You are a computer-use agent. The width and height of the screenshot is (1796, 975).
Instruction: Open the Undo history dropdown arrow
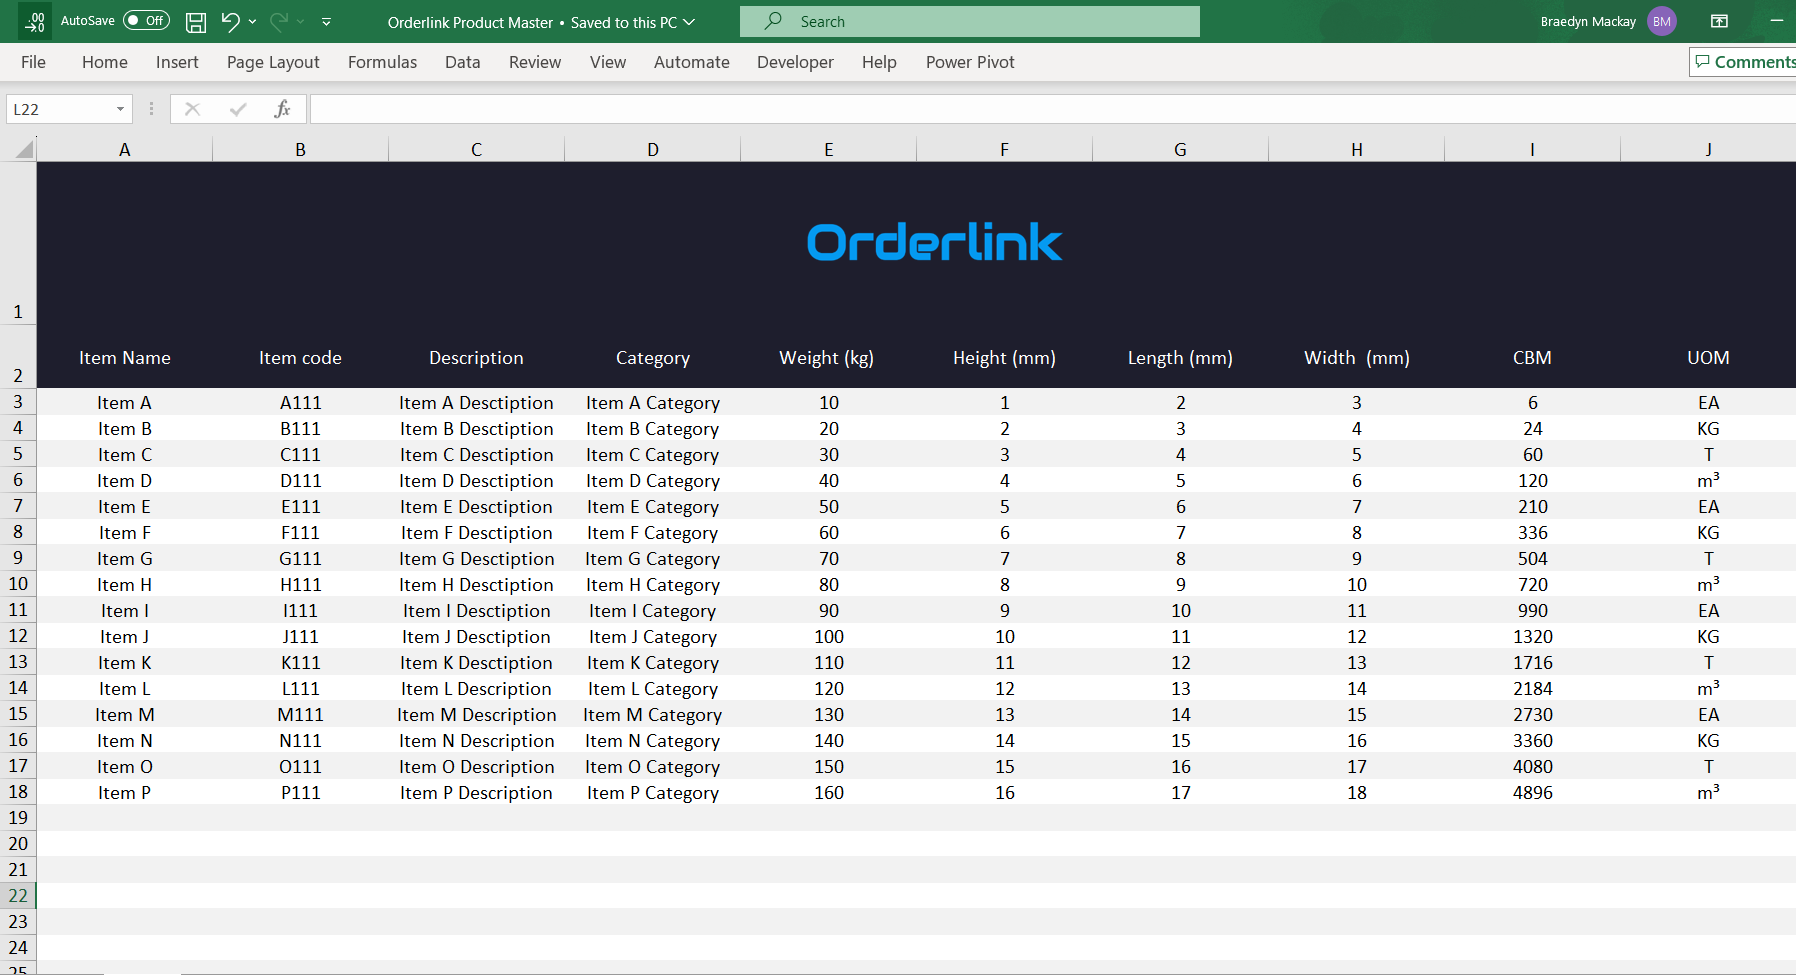252,21
